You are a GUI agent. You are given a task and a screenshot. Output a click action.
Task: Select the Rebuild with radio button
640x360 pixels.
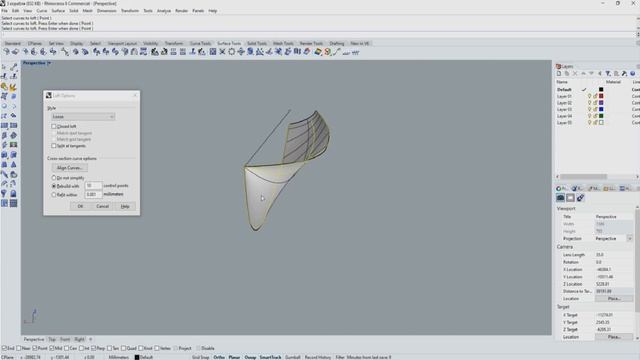54,186
